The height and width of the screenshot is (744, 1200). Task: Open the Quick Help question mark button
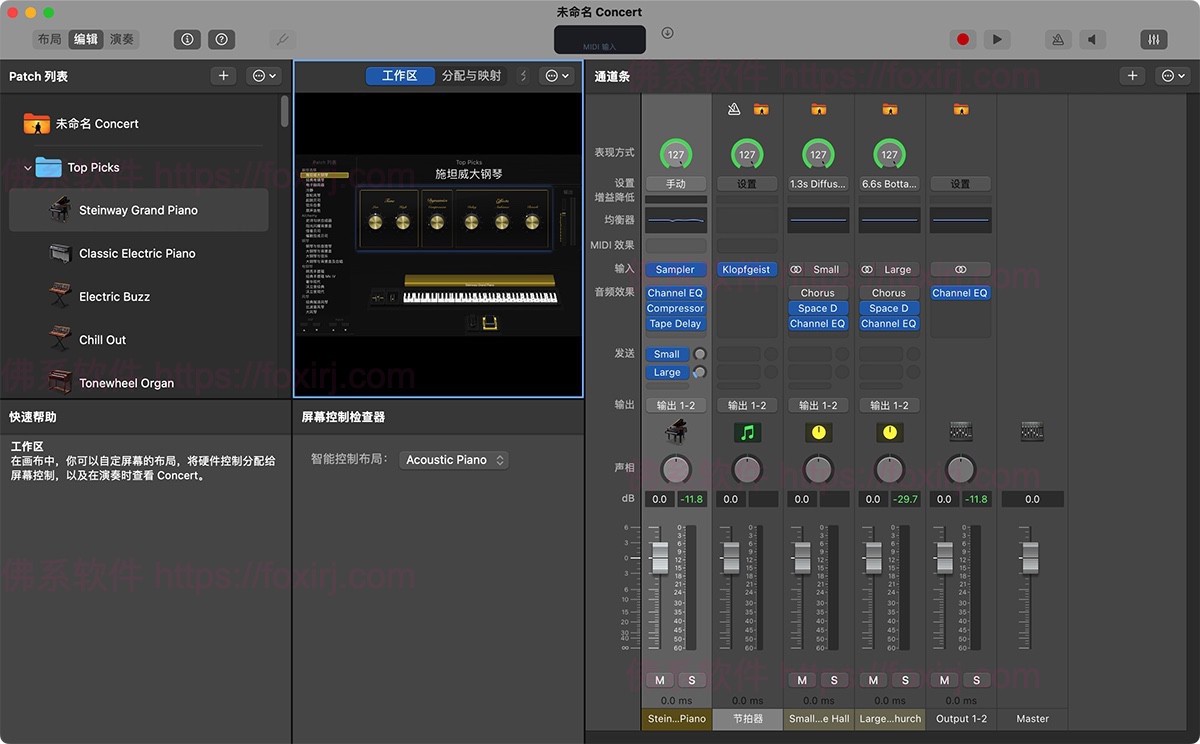click(222, 39)
